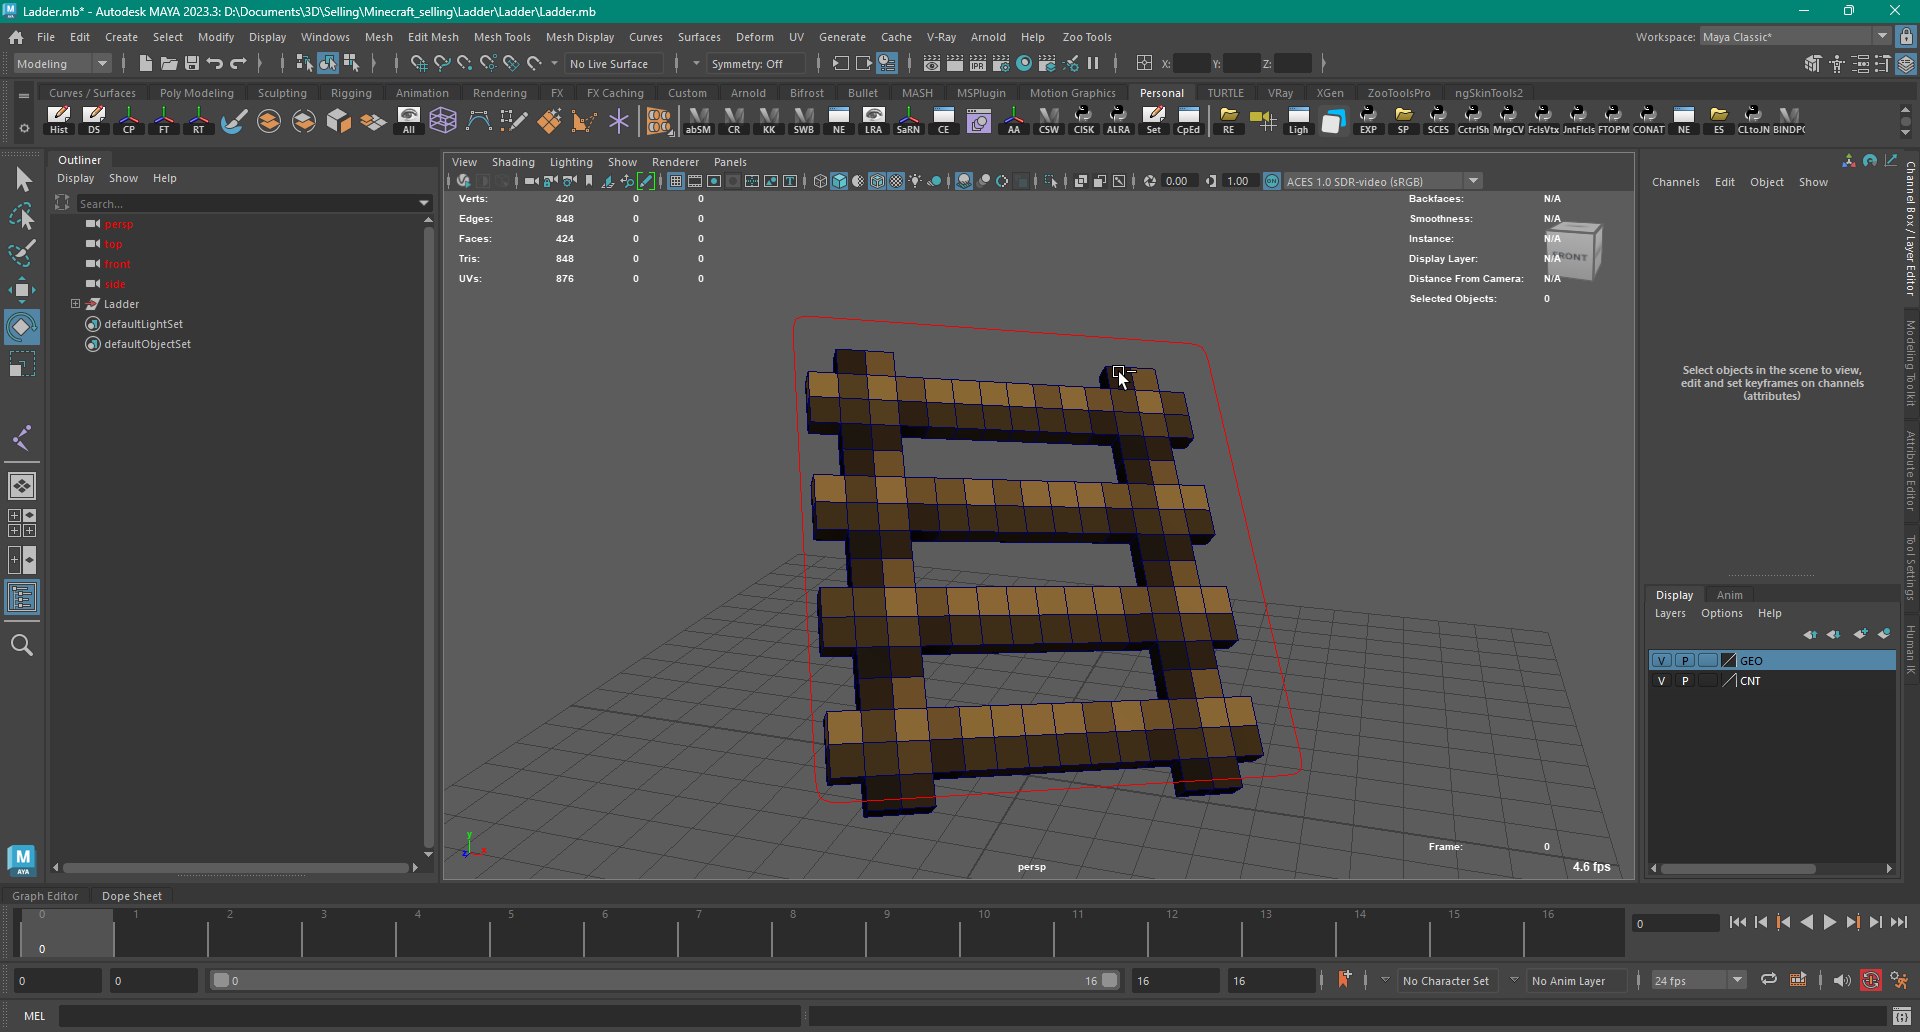1920x1032 pixels.
Task: Open Layers menu in the layer editor
Action: point(1670,613)
